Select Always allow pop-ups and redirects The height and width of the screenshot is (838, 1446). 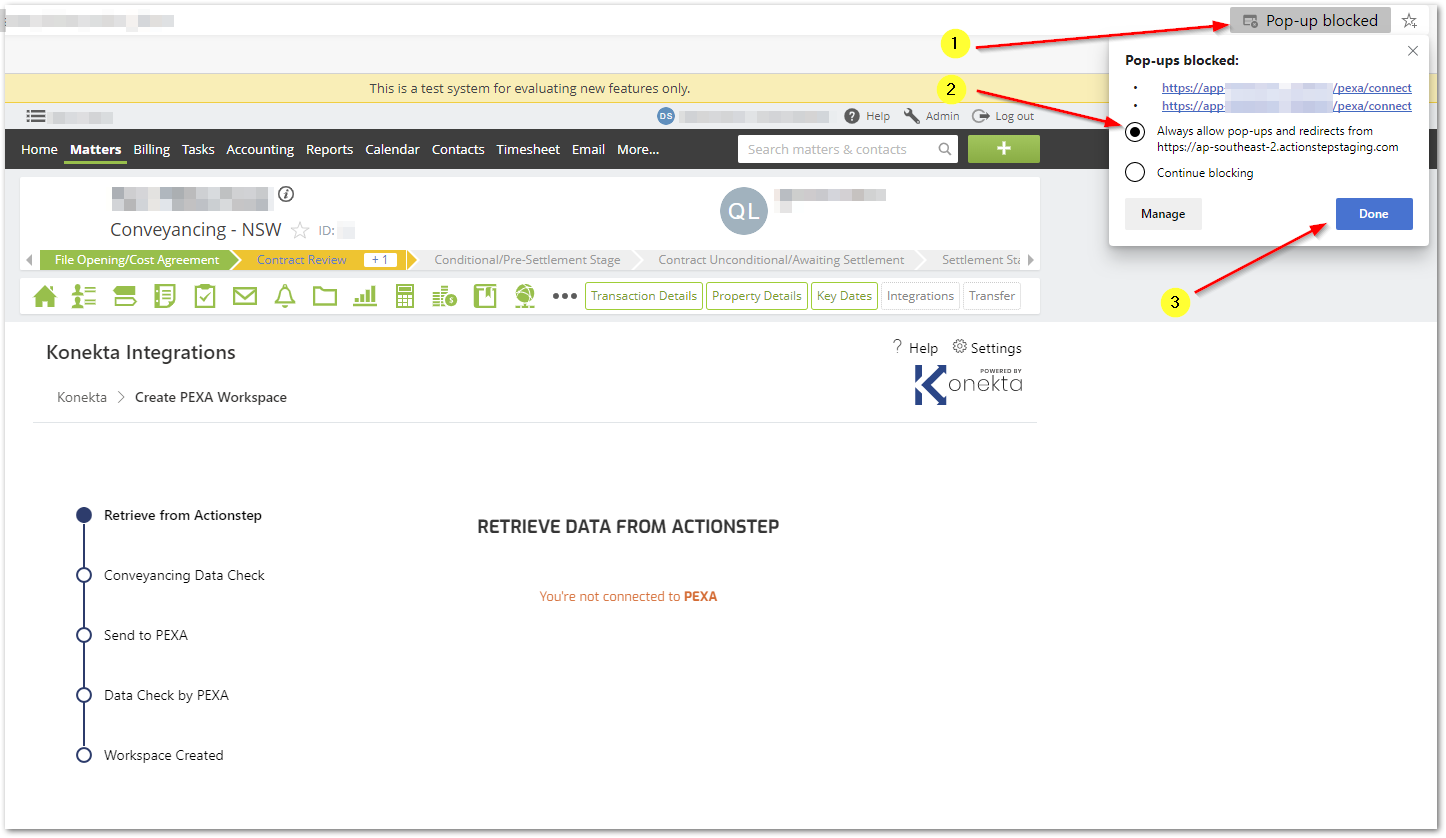(1135, 132)
